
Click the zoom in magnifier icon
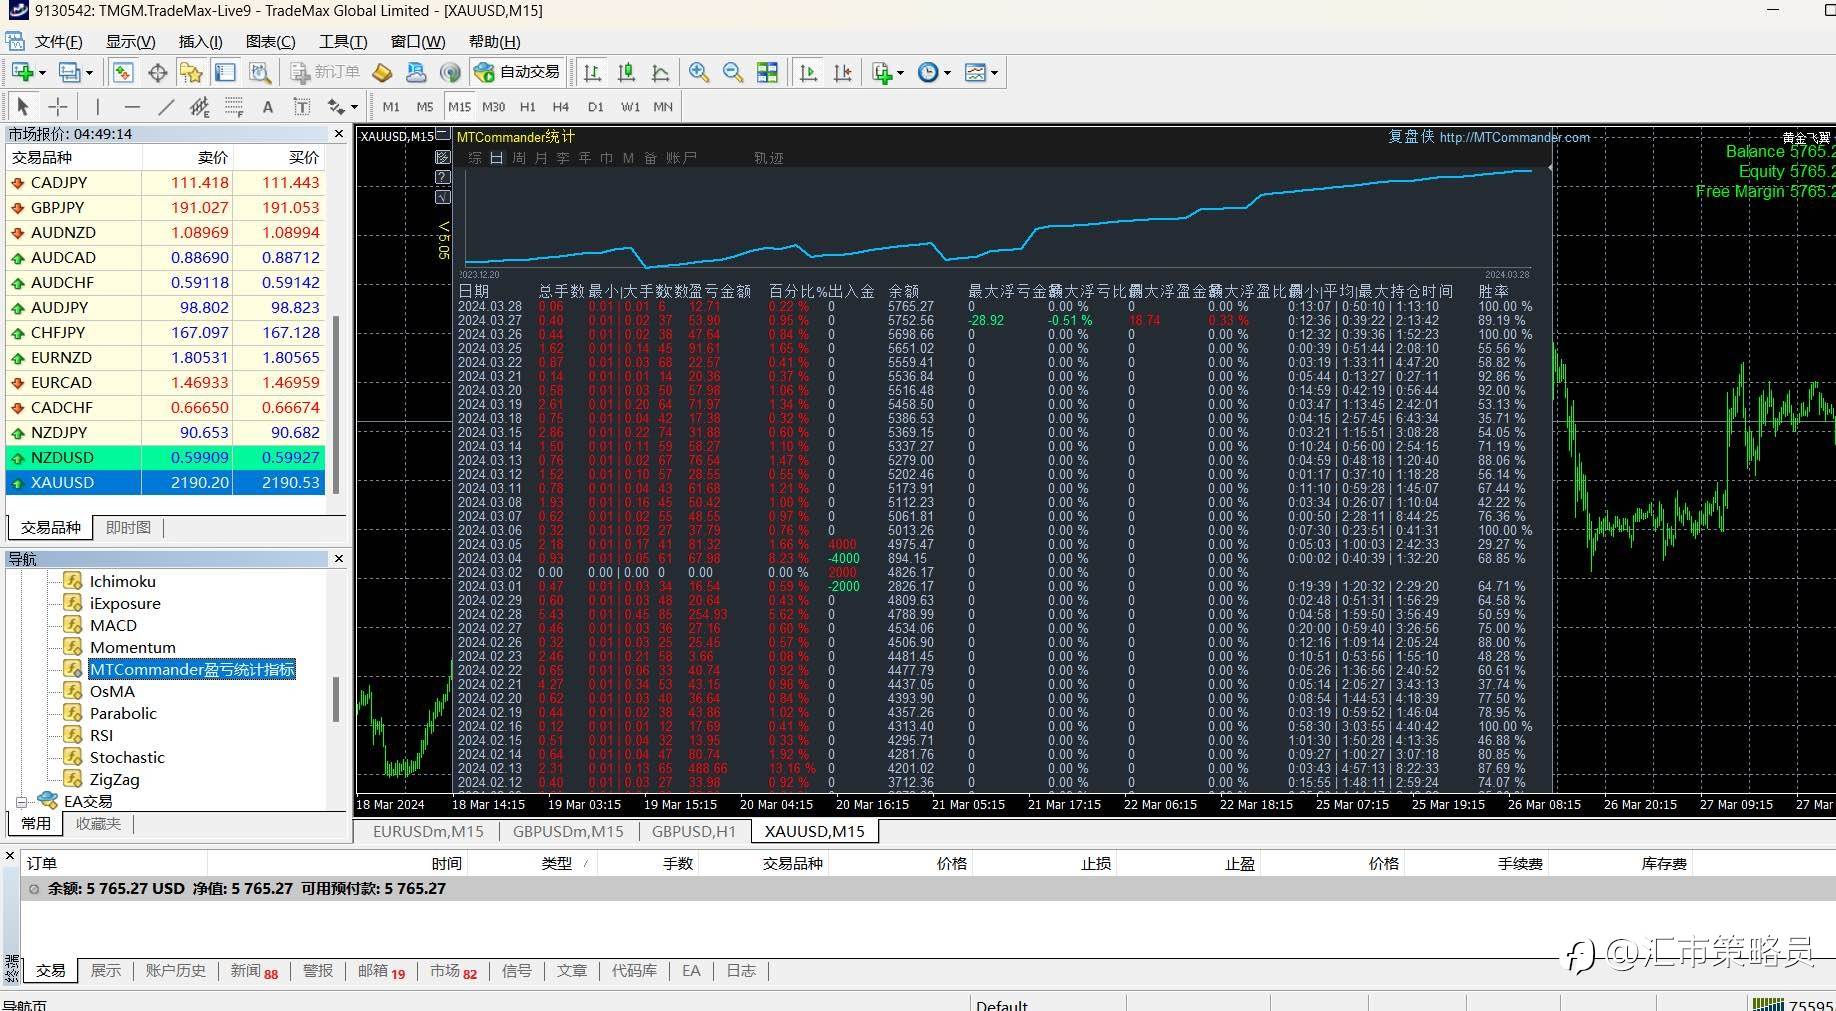pos(699,73)
